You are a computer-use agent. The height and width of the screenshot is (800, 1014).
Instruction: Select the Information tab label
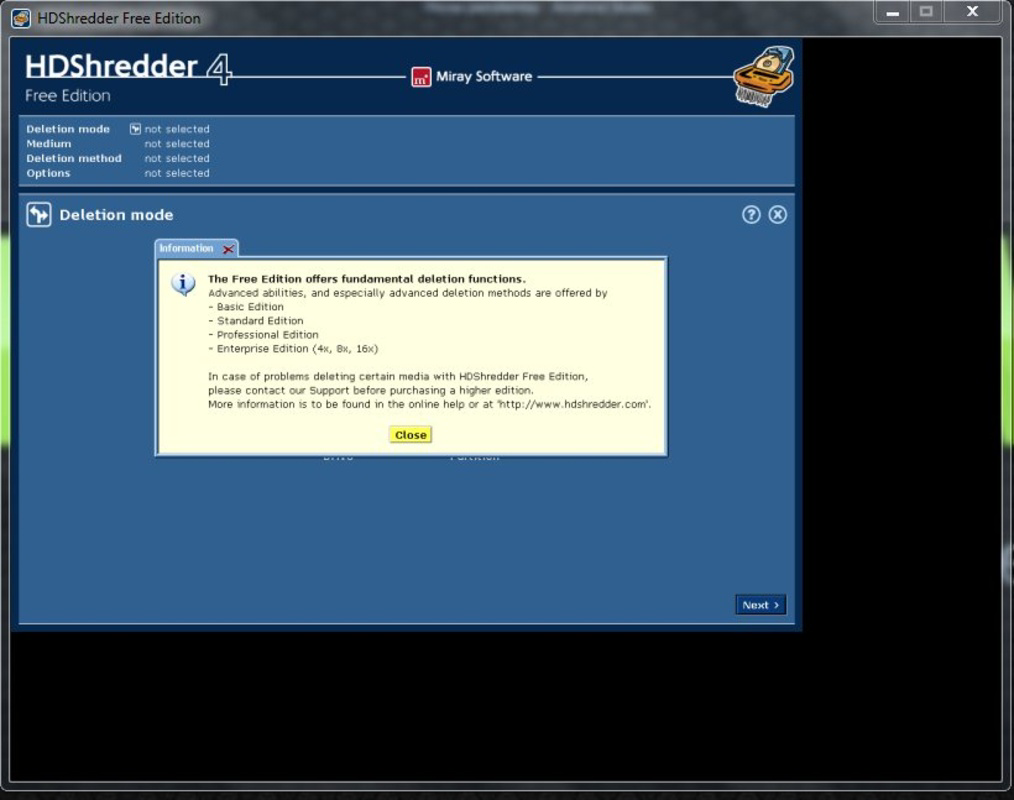click(x=186, y=248)
